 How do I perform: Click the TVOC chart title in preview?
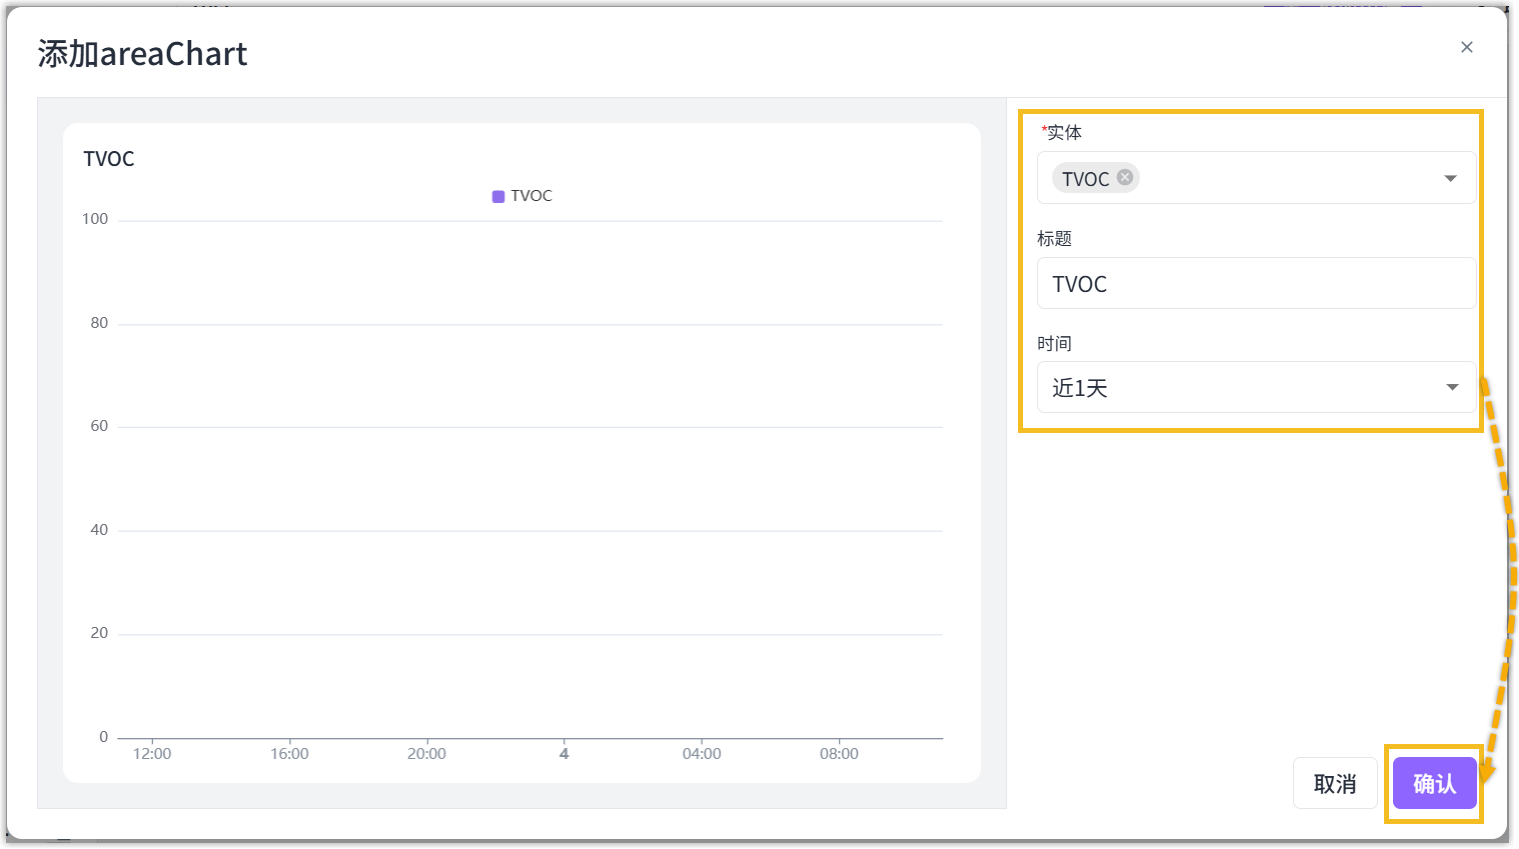click(x=109, y=159)
